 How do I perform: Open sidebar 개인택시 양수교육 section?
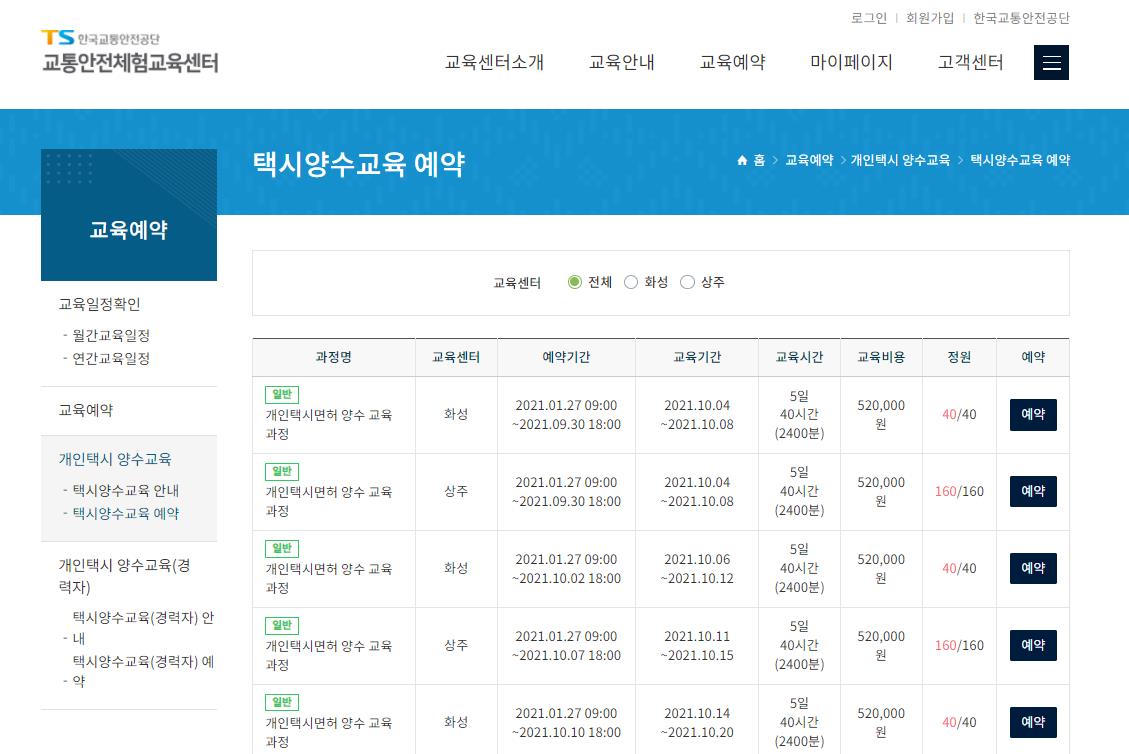click(115, 459)
